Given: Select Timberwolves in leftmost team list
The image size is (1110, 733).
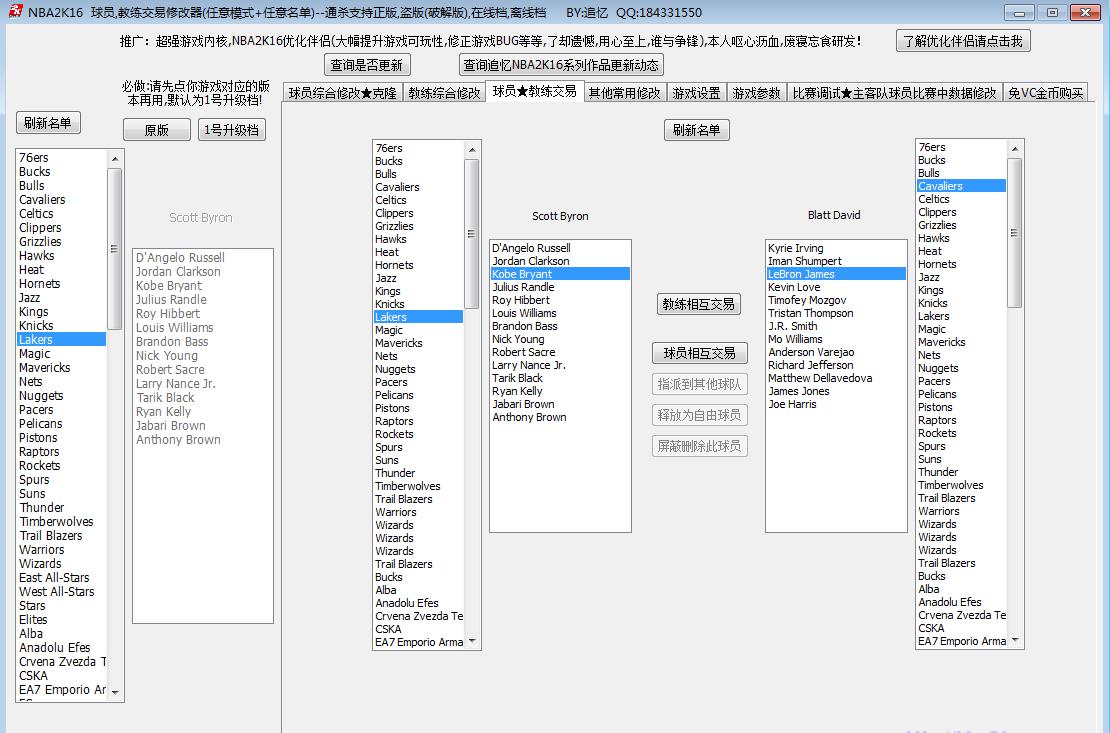Looking at the screenshot, I should (x=61, y=522).
